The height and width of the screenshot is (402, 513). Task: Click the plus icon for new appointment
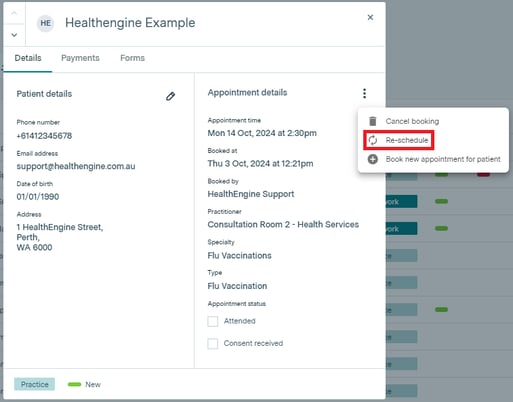coord(373,159)
